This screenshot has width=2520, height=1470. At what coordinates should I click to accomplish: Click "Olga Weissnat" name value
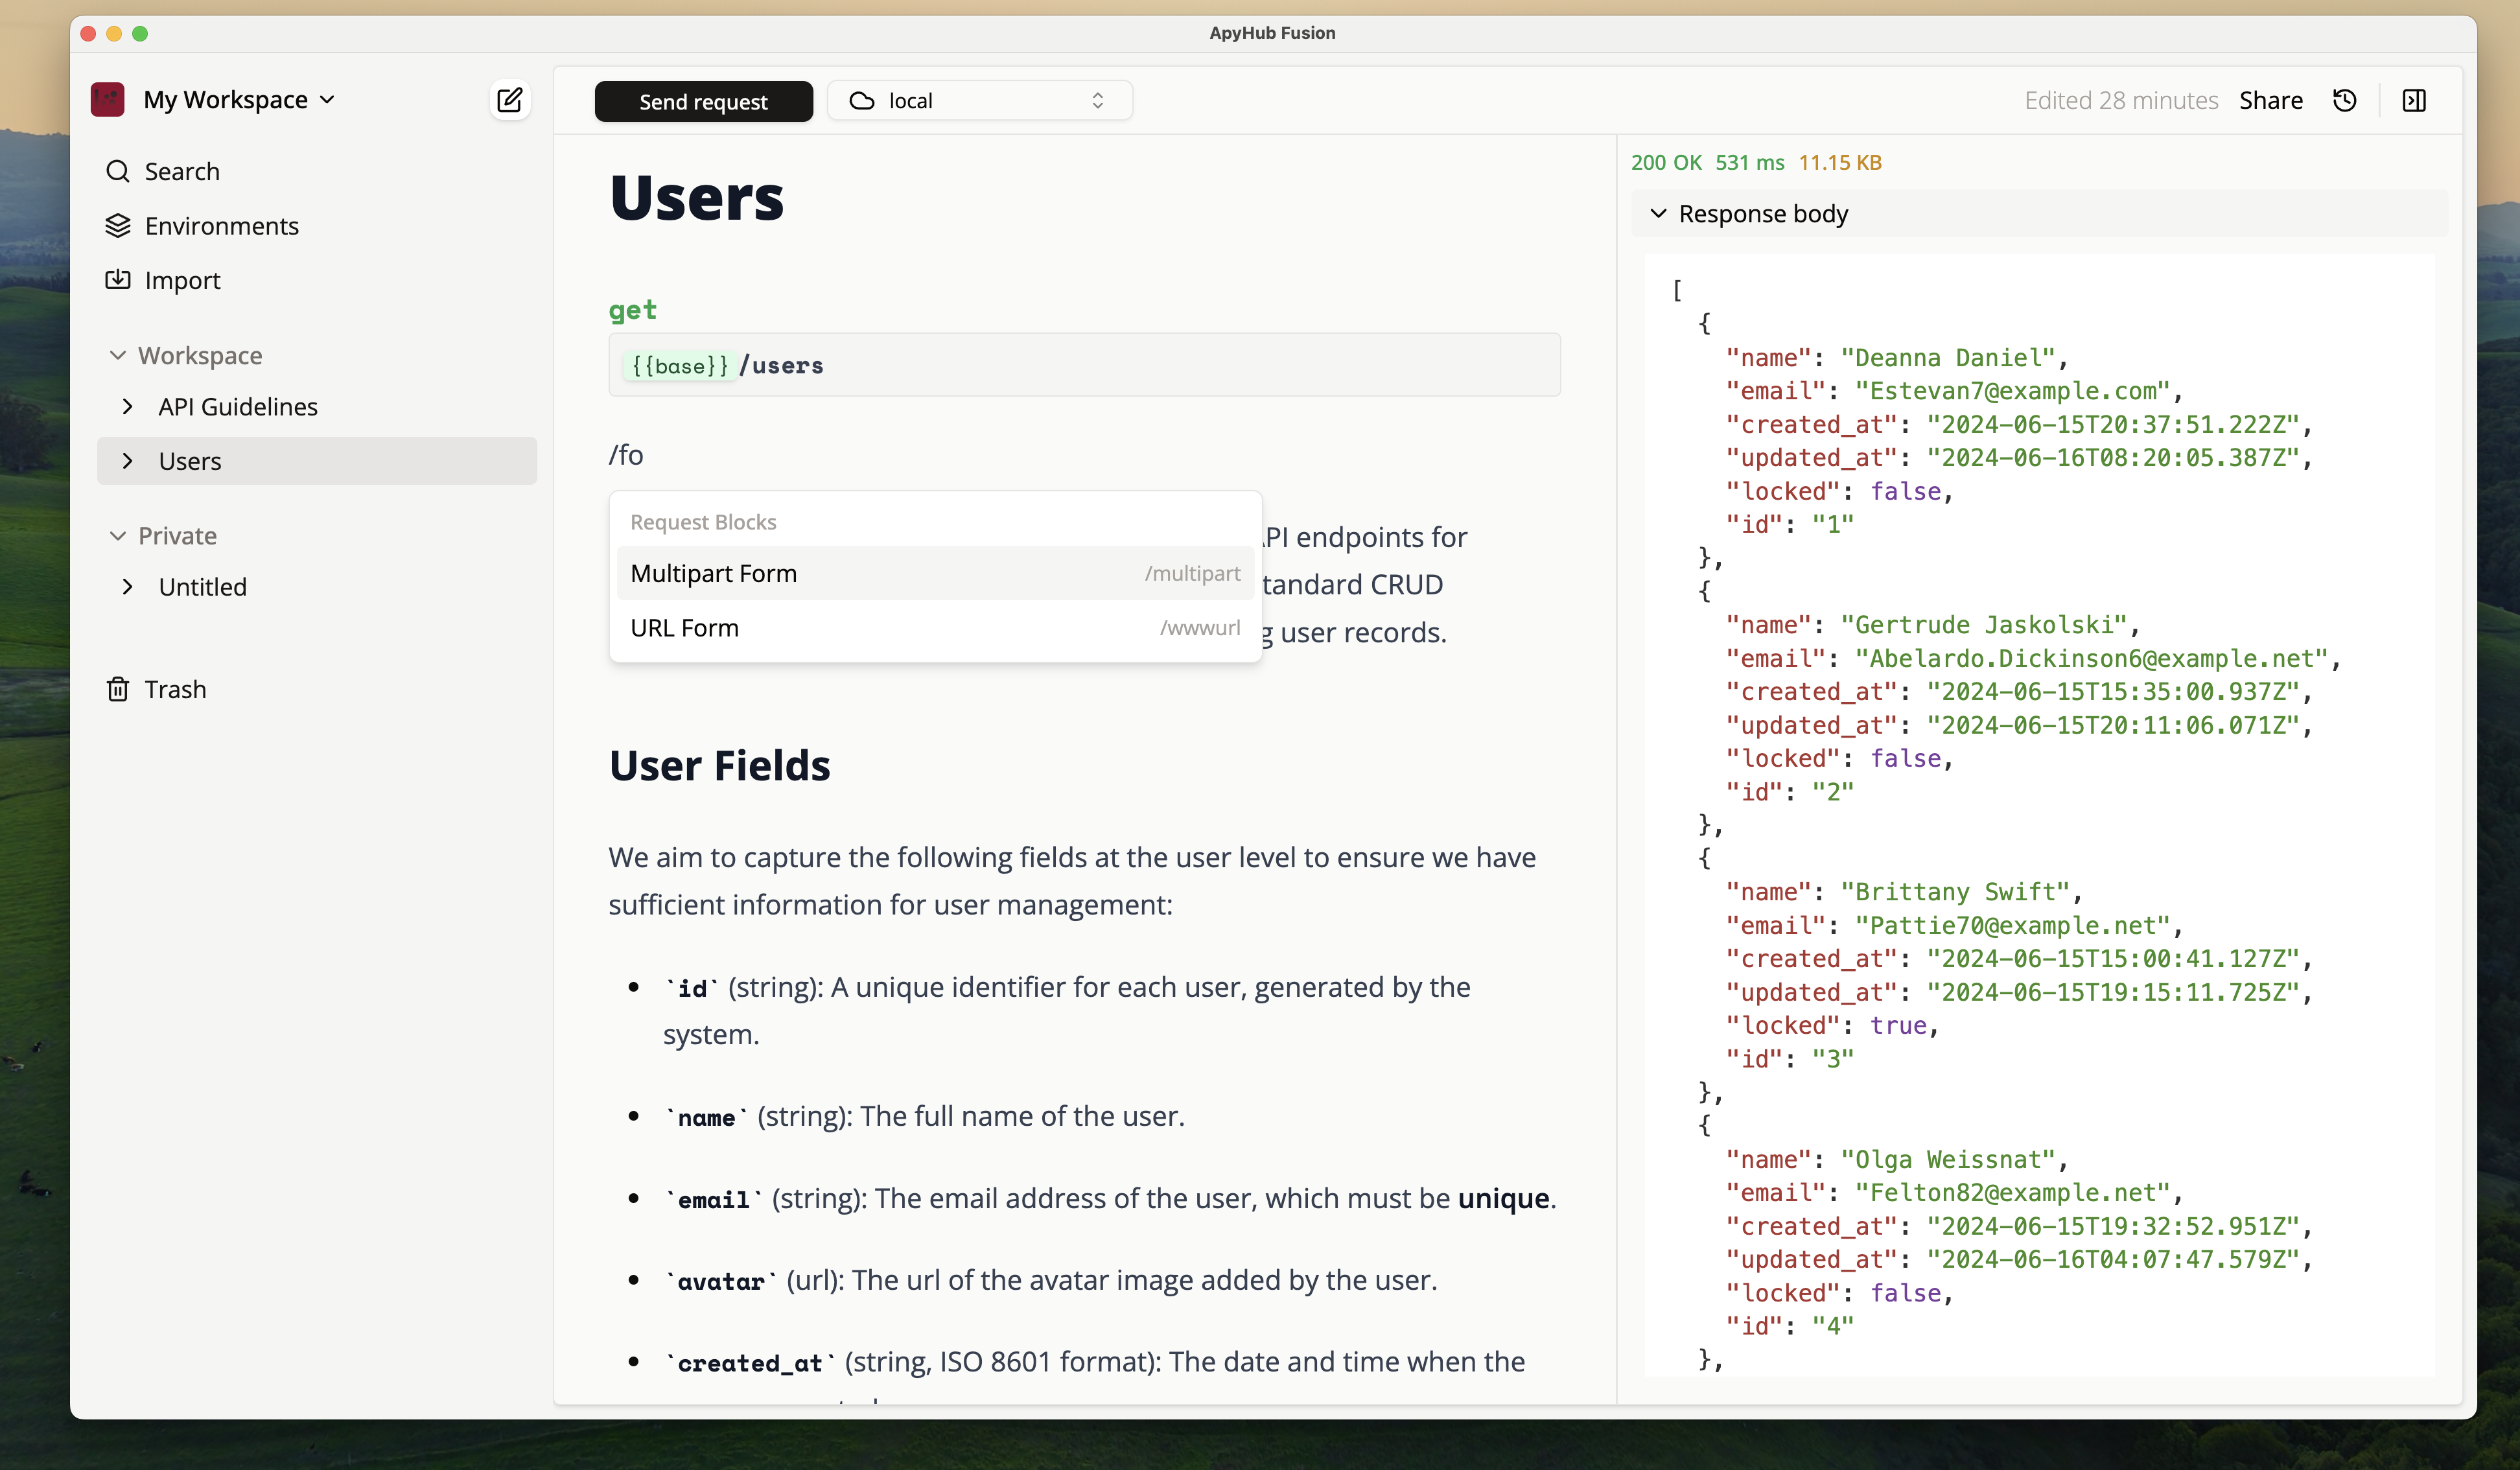click(1948, 1159)
